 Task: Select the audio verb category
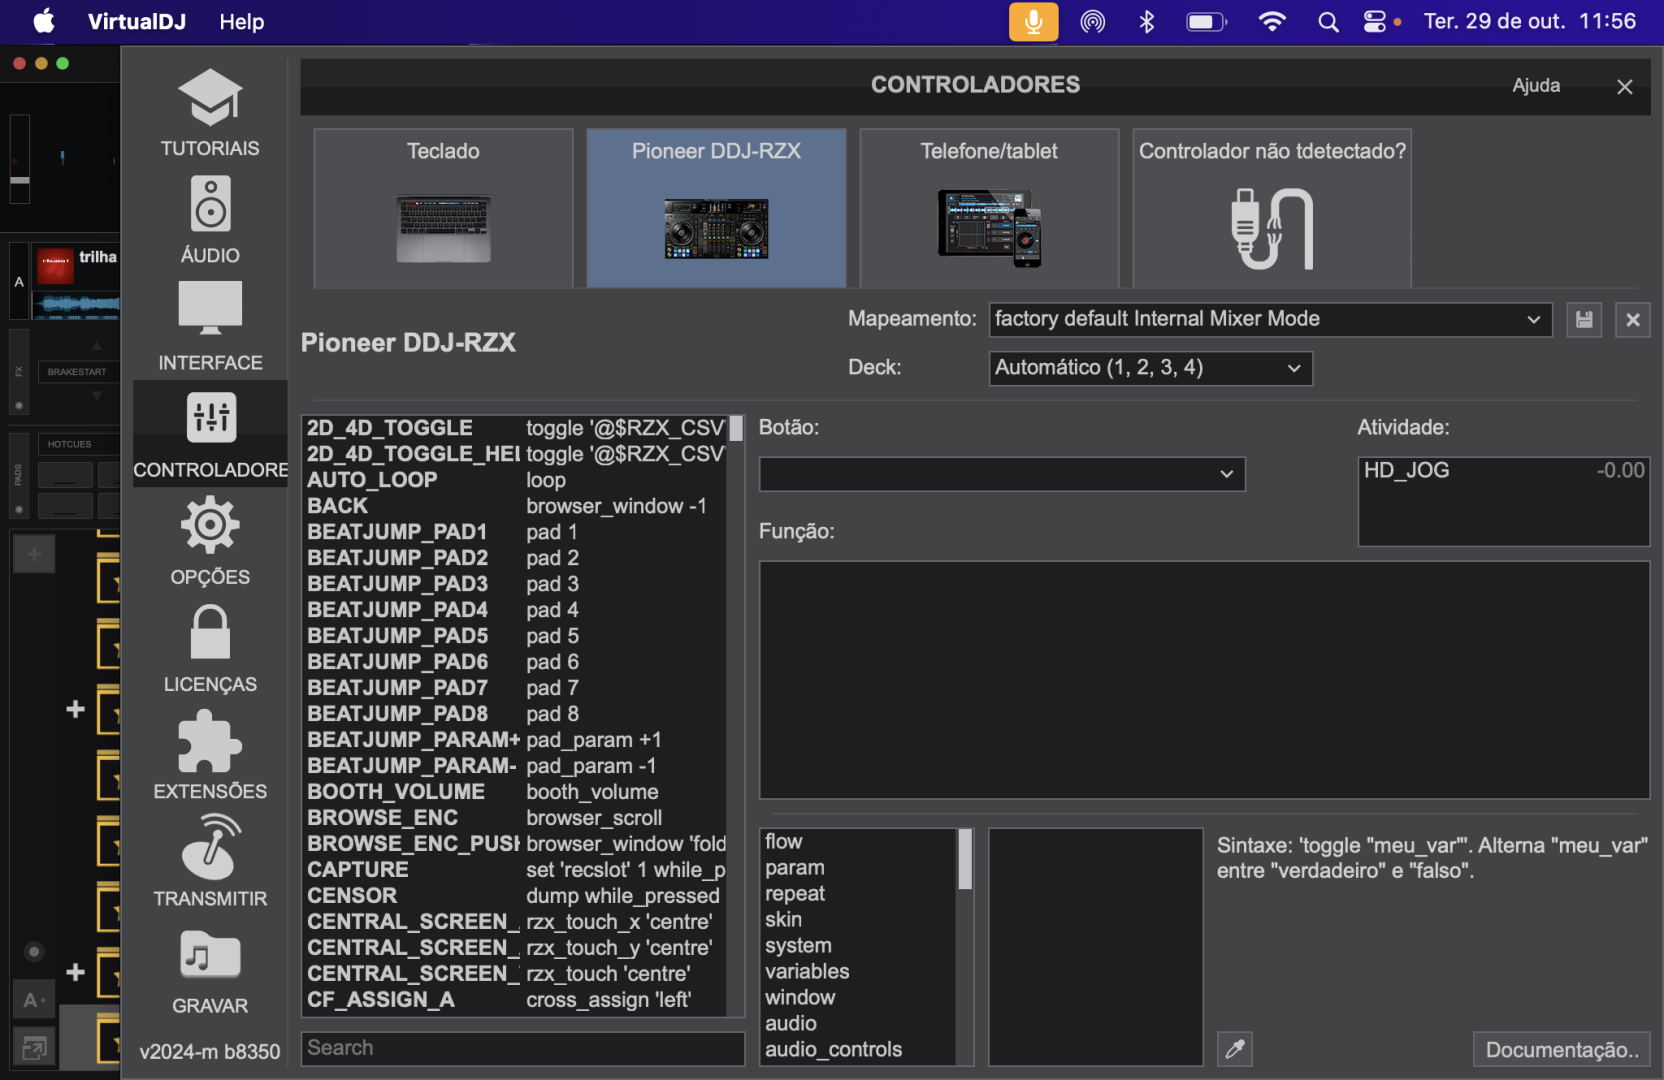click(858, 1024)
